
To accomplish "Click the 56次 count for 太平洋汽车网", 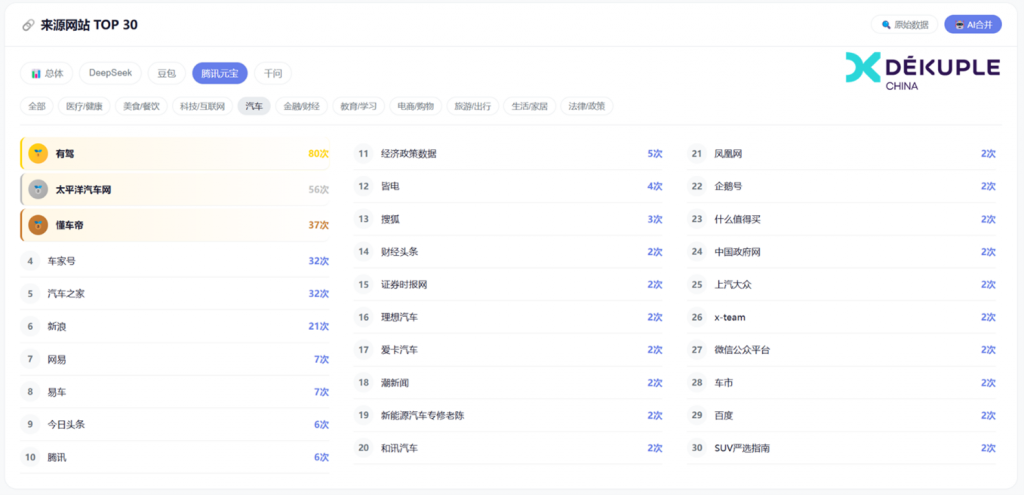I will coord(319,189).
